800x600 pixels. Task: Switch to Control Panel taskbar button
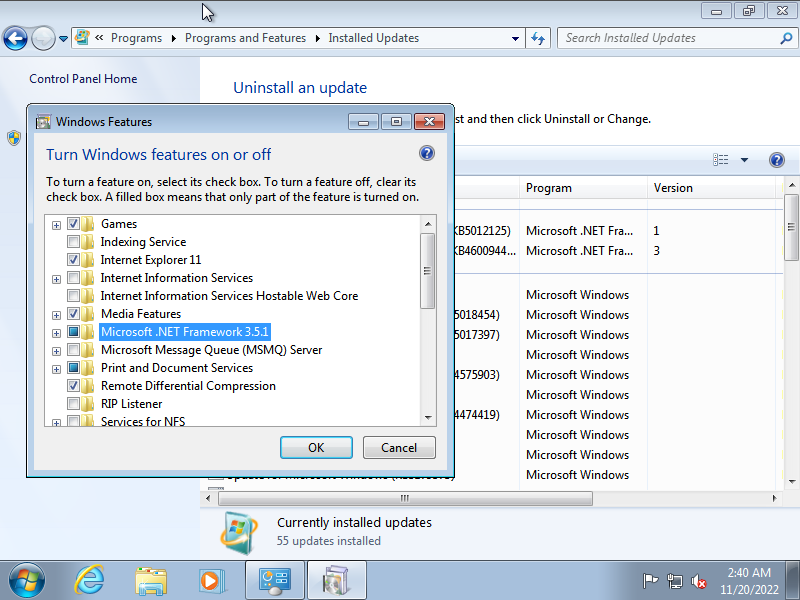click(275, 581)
